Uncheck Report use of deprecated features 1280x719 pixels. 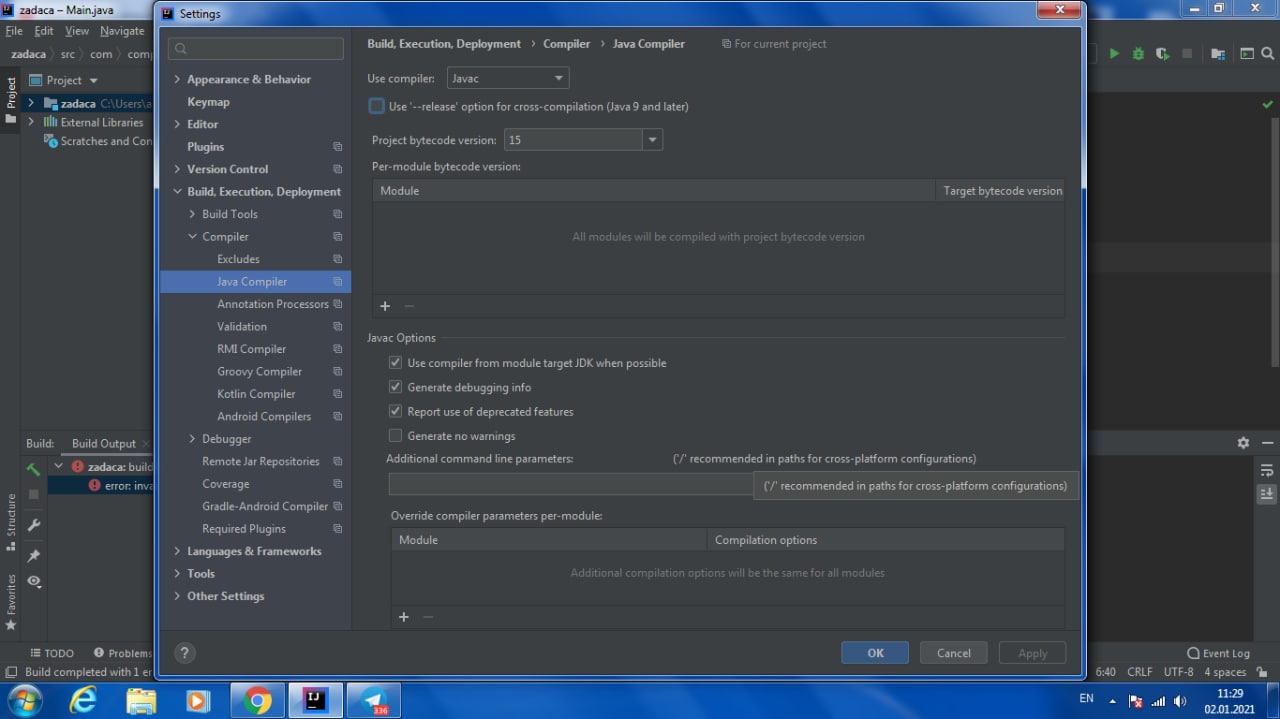click(395, 411)
